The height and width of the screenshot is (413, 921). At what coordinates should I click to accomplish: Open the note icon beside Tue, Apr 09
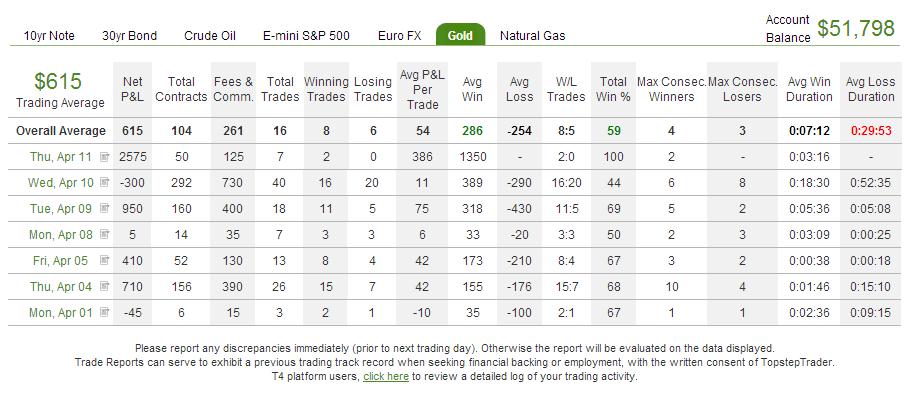[105, 209]
